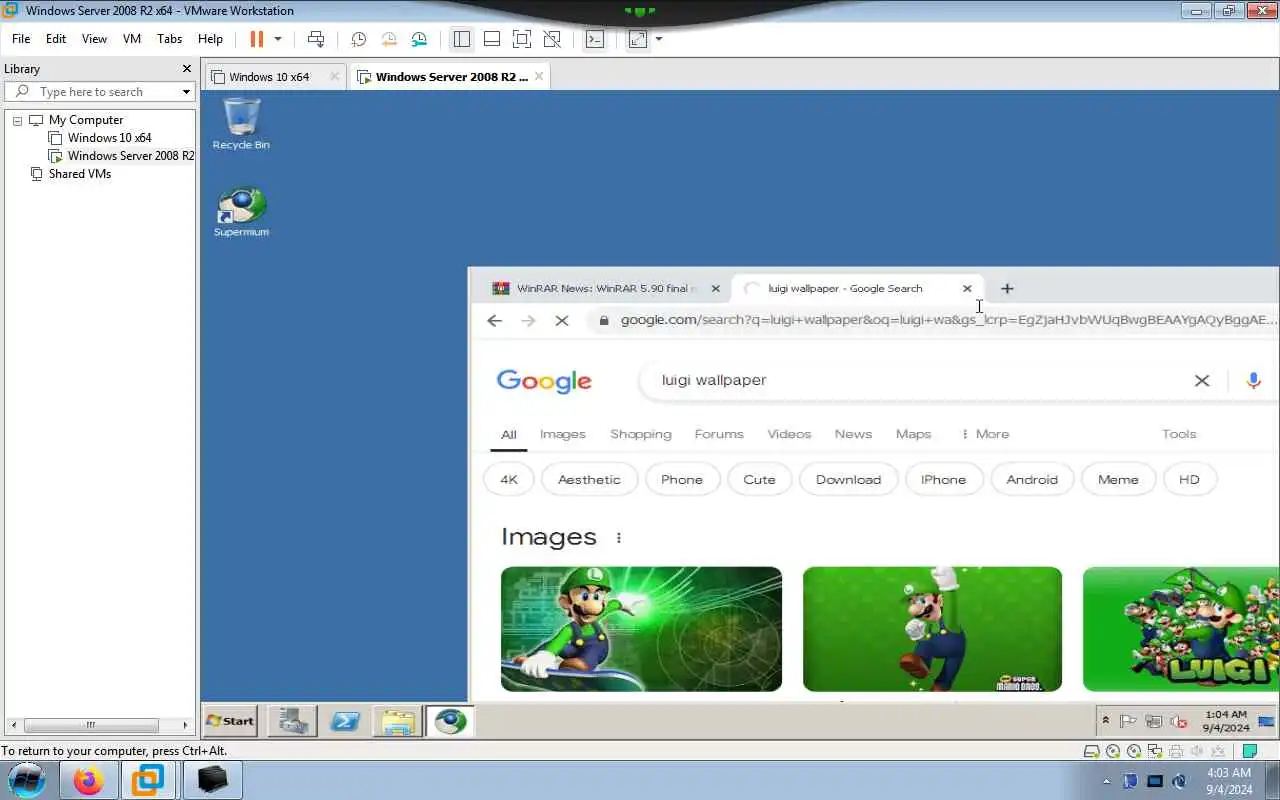Open Server Manager on guest taskbar
Screen dimensions: 1280x800
(x=293, y=720)
